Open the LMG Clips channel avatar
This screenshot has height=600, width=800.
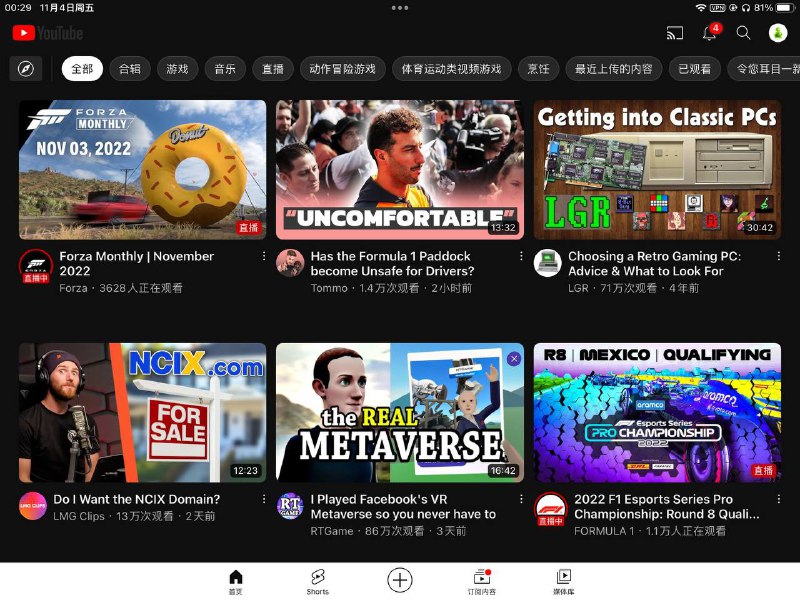point(33,506)
